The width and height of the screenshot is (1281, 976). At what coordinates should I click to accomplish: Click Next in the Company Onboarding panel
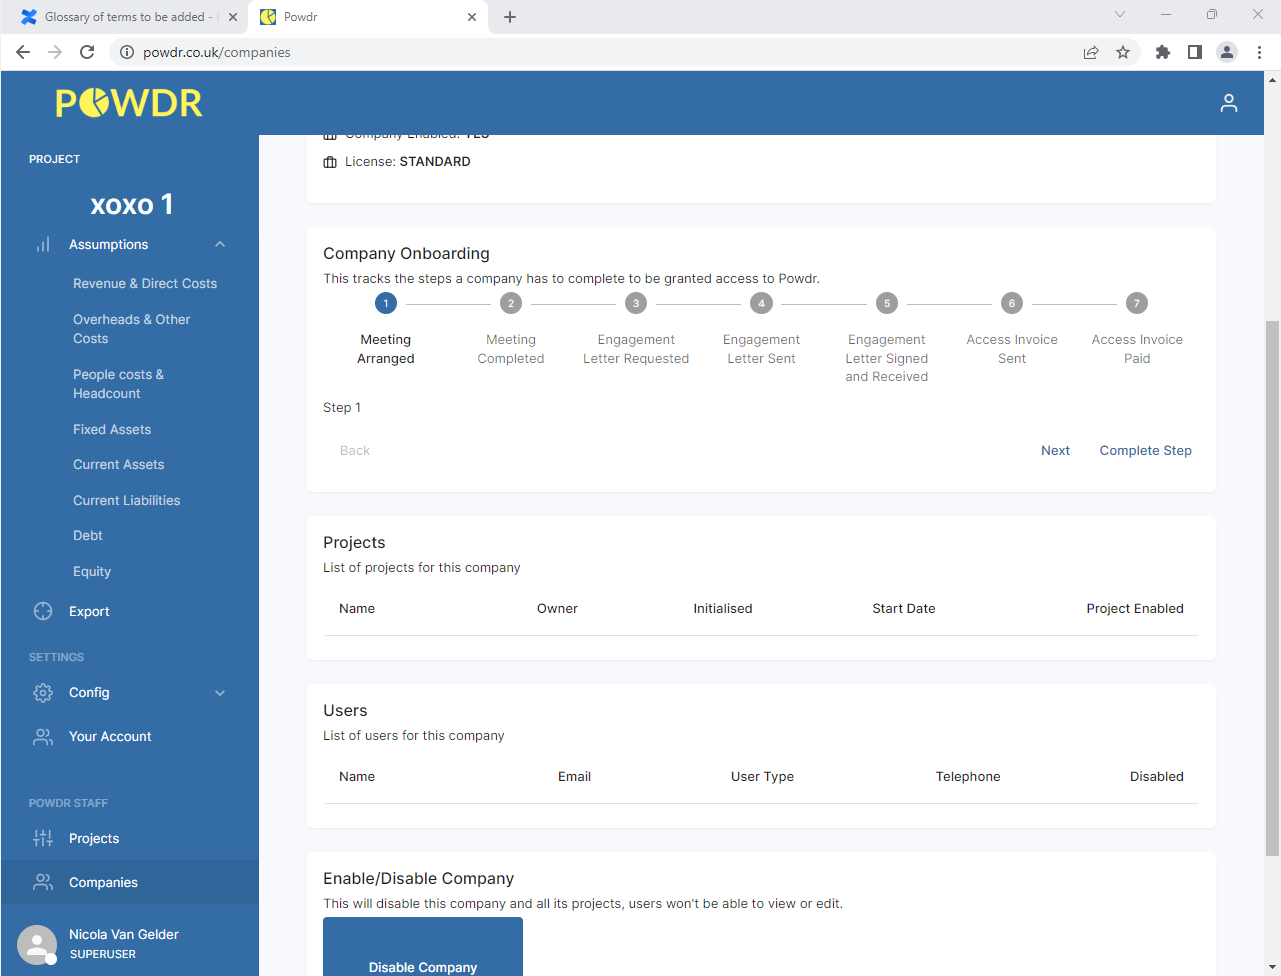coord(1055,450)
